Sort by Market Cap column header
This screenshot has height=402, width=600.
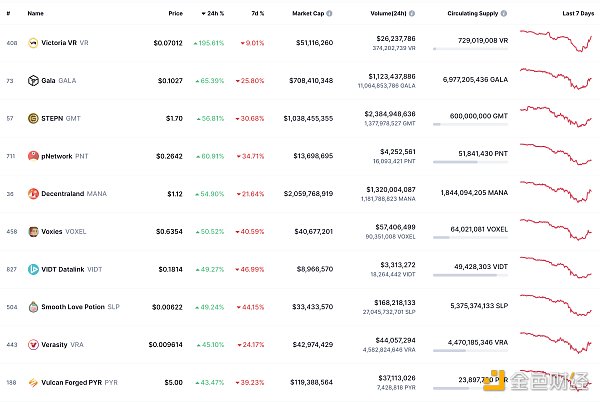click(x=312, y=14)
